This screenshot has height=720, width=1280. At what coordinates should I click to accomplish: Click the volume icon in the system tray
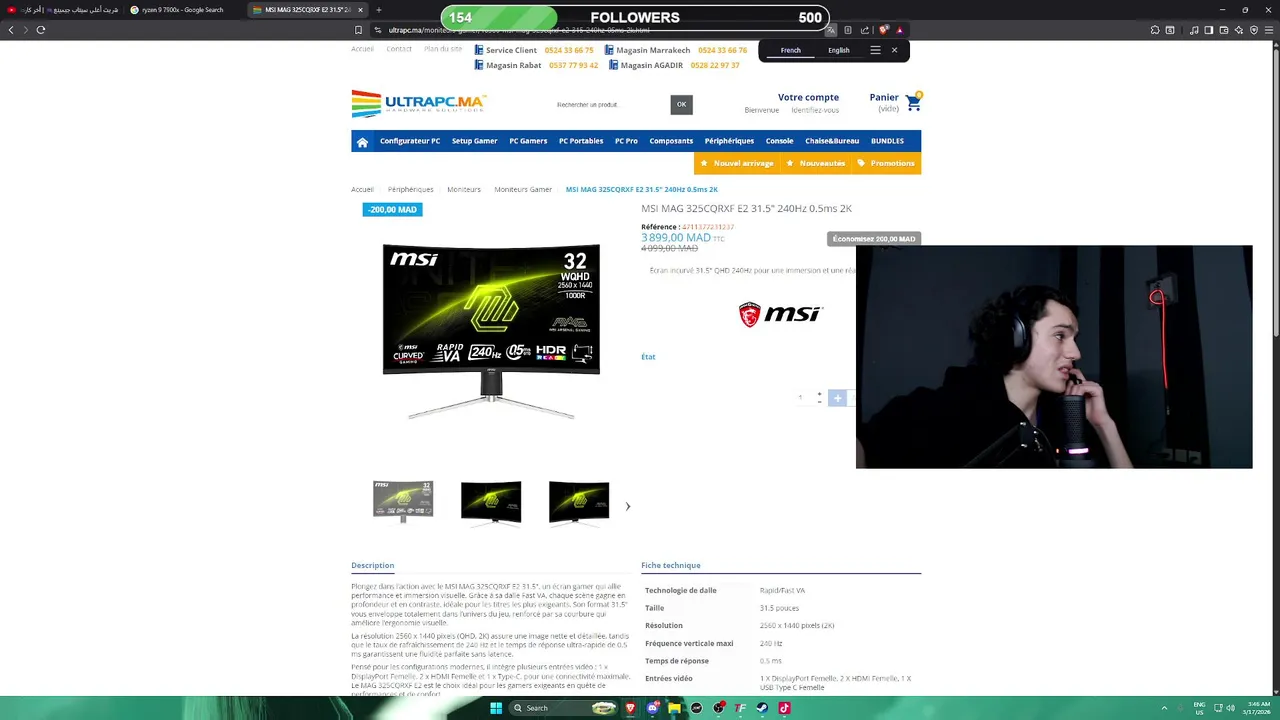pos(1230,708)
